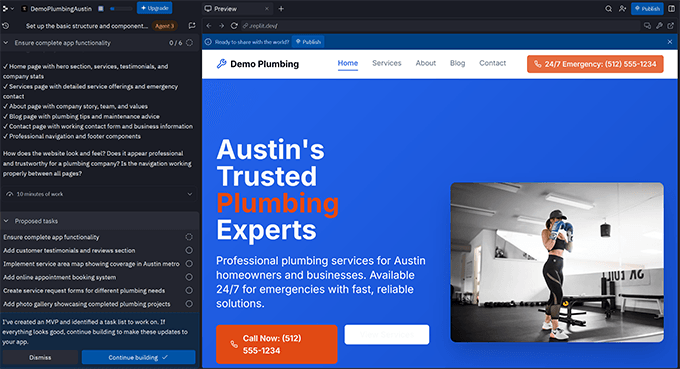
Task: Click the top-right Publish button
Action: [647, 9]
